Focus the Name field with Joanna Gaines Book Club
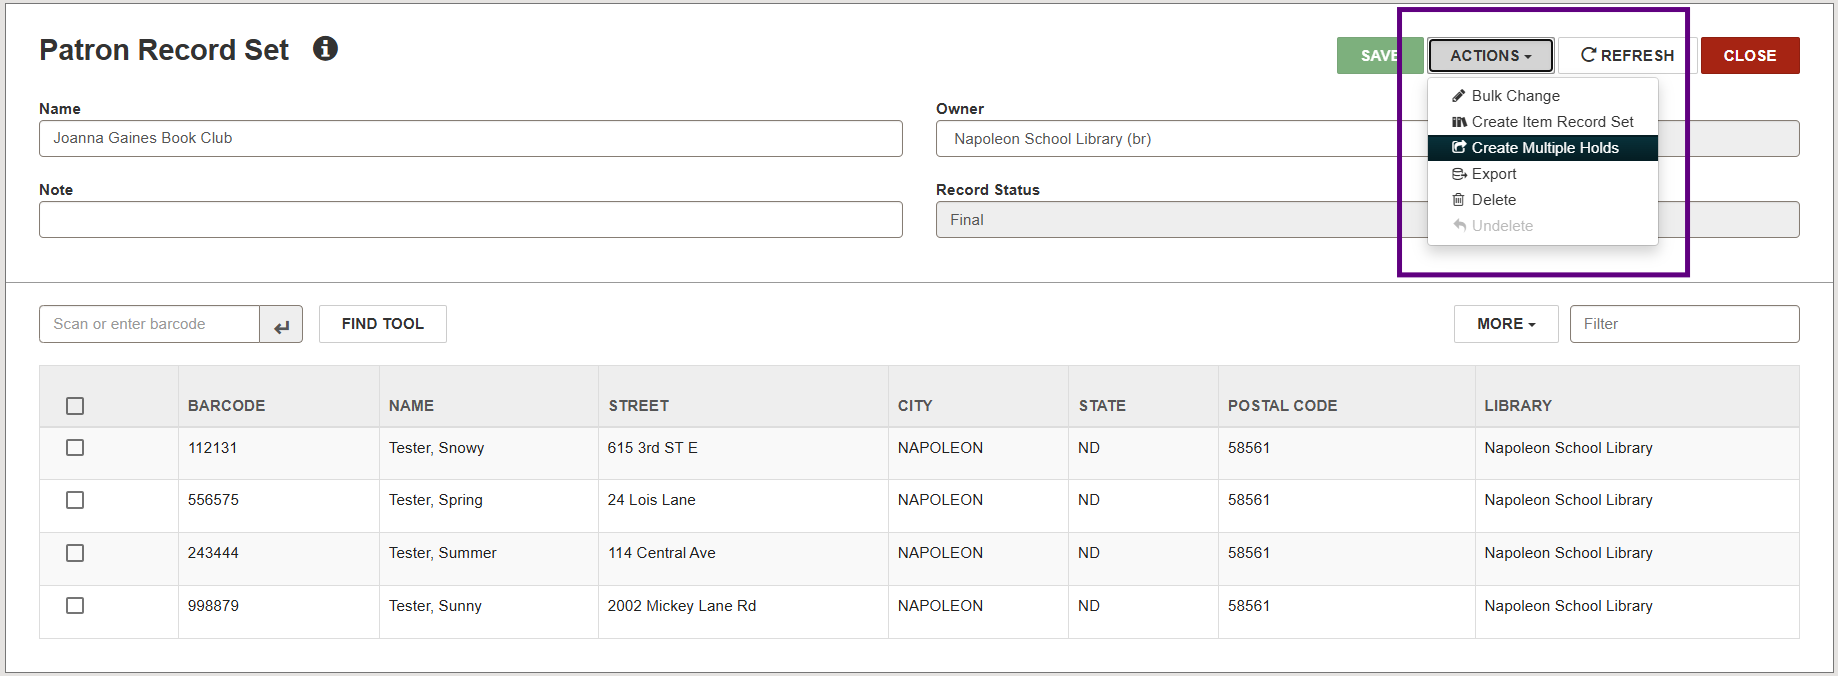 [x=471, y=138]
